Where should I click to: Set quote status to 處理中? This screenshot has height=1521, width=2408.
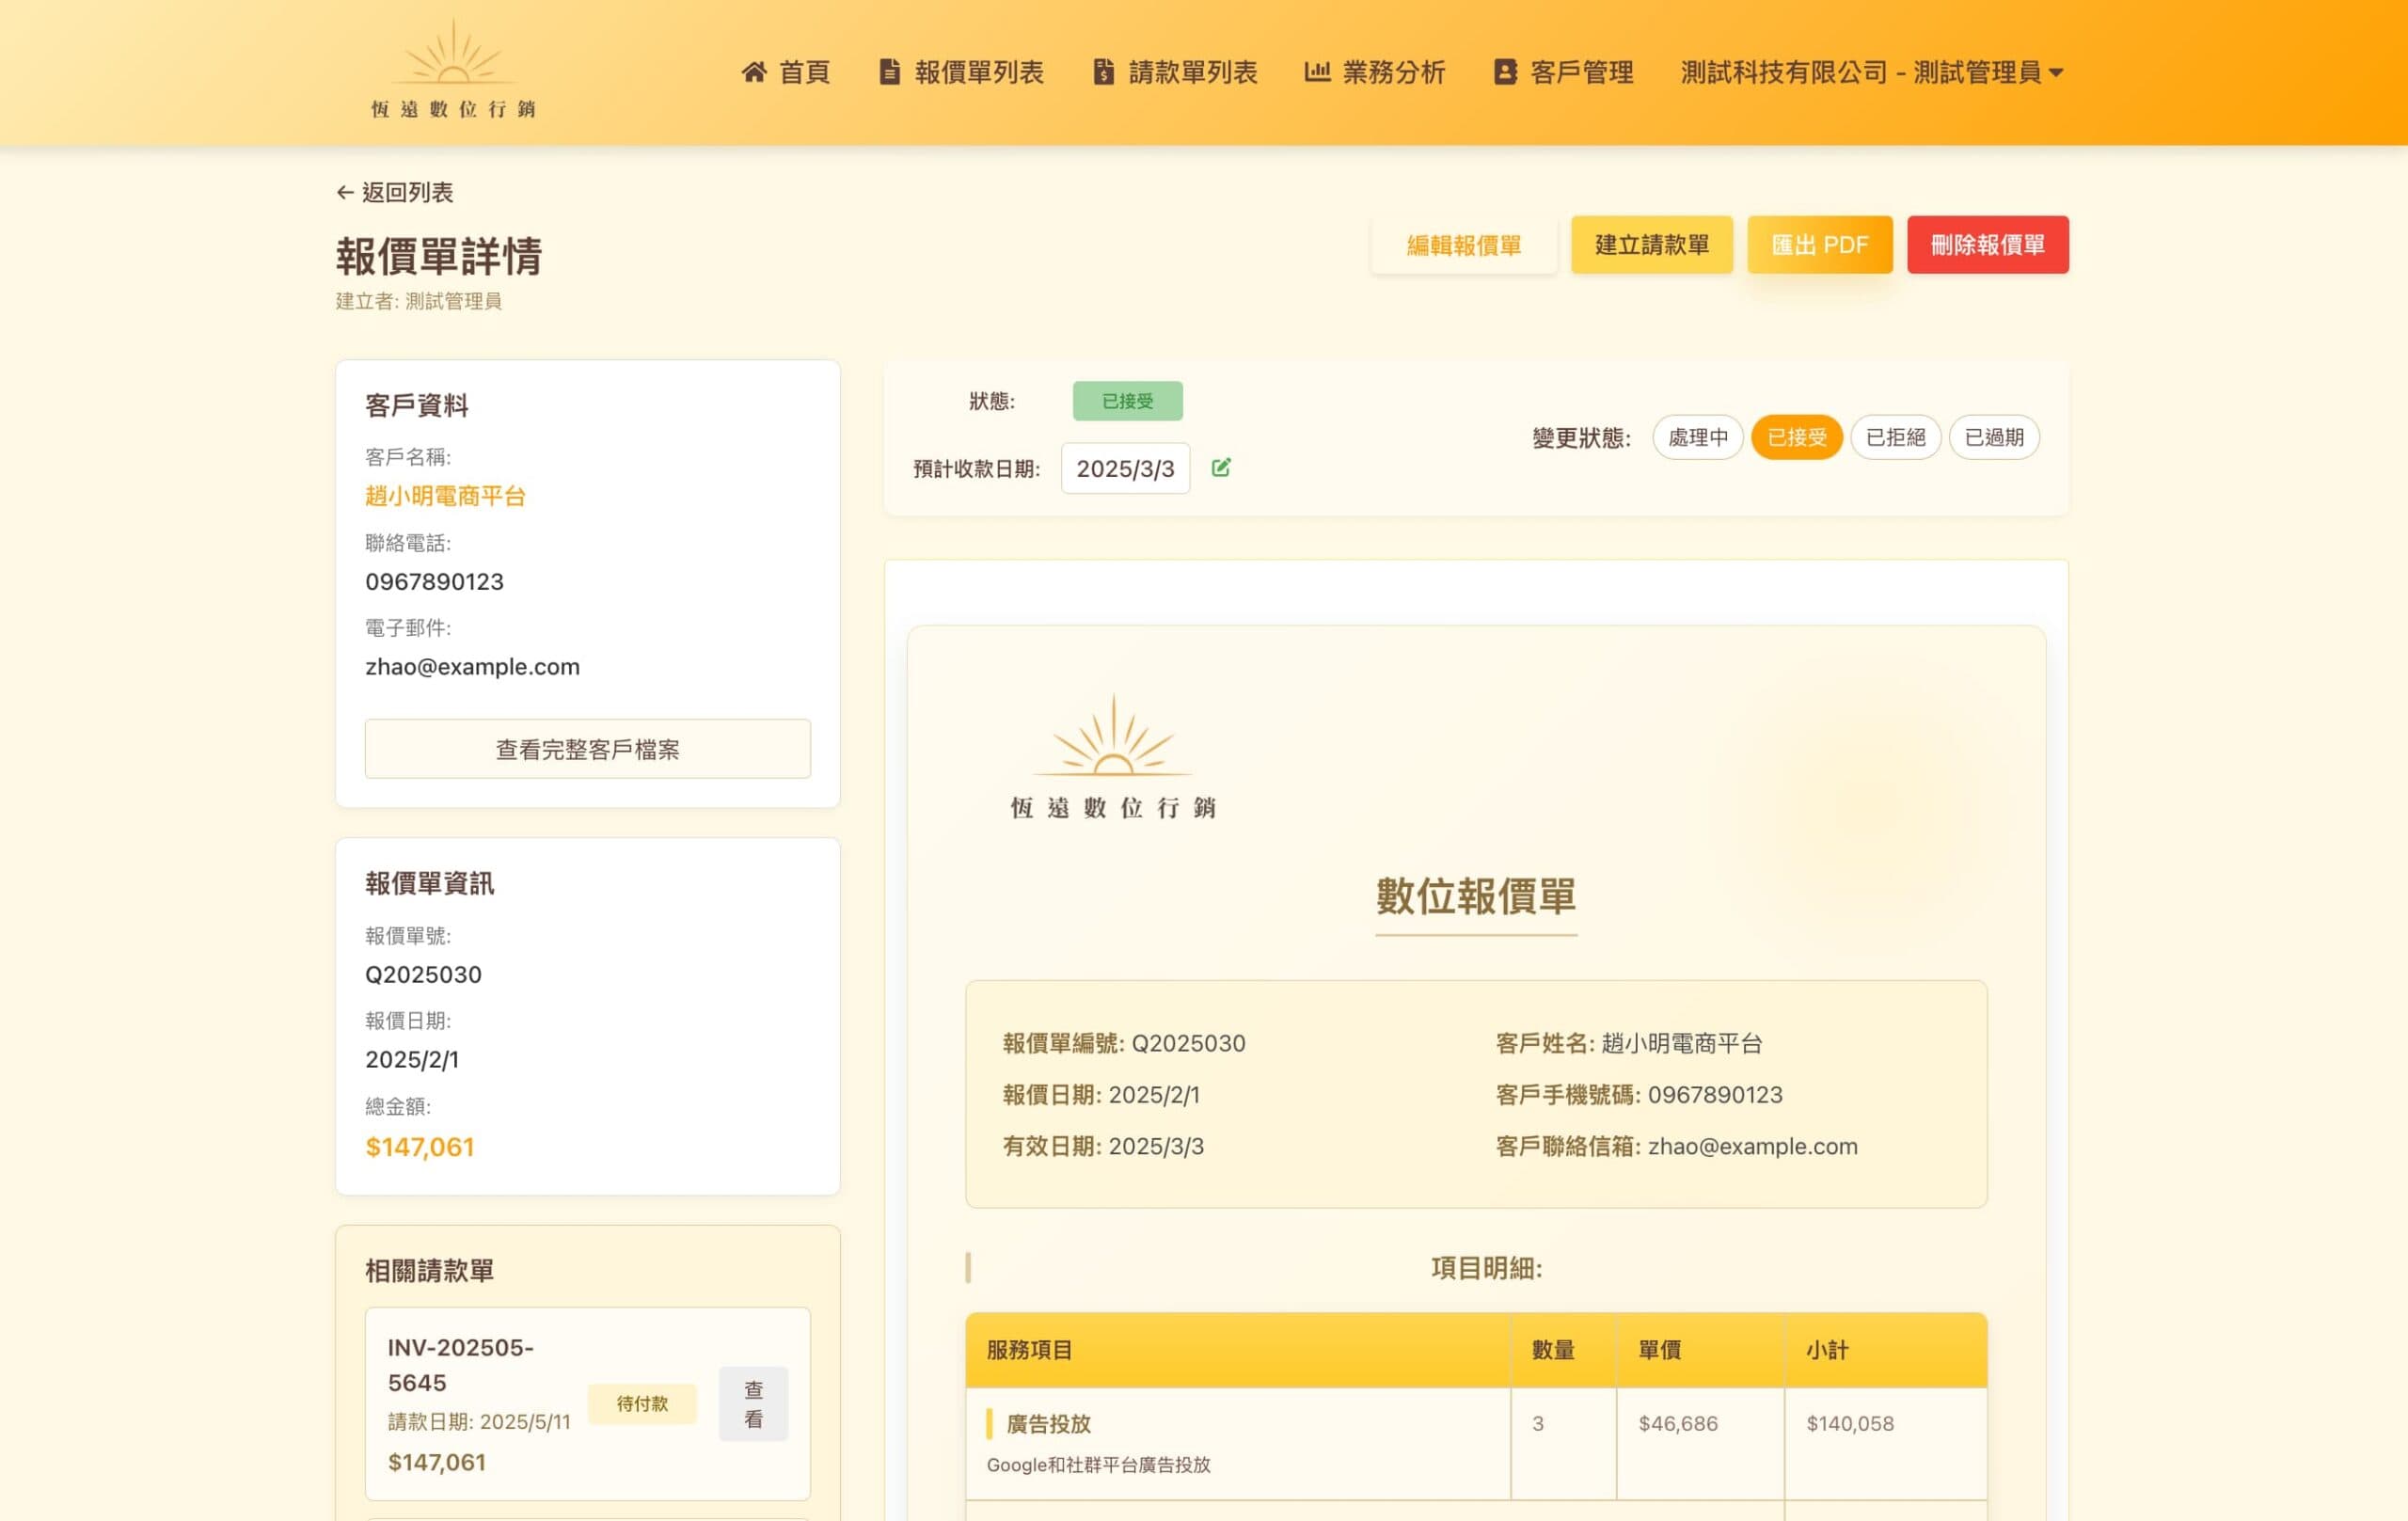click(1697, 437)
